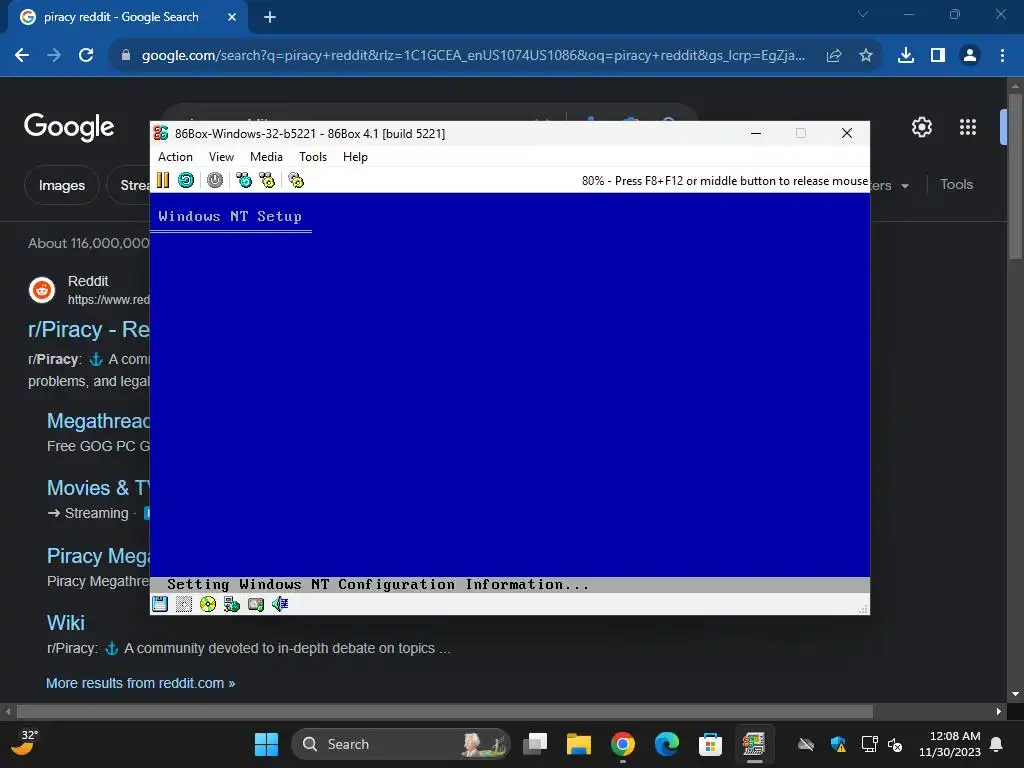Click the Google logo
Image resolution: width=1024 pixels, height=768 pixels.
tap(69, 127)
